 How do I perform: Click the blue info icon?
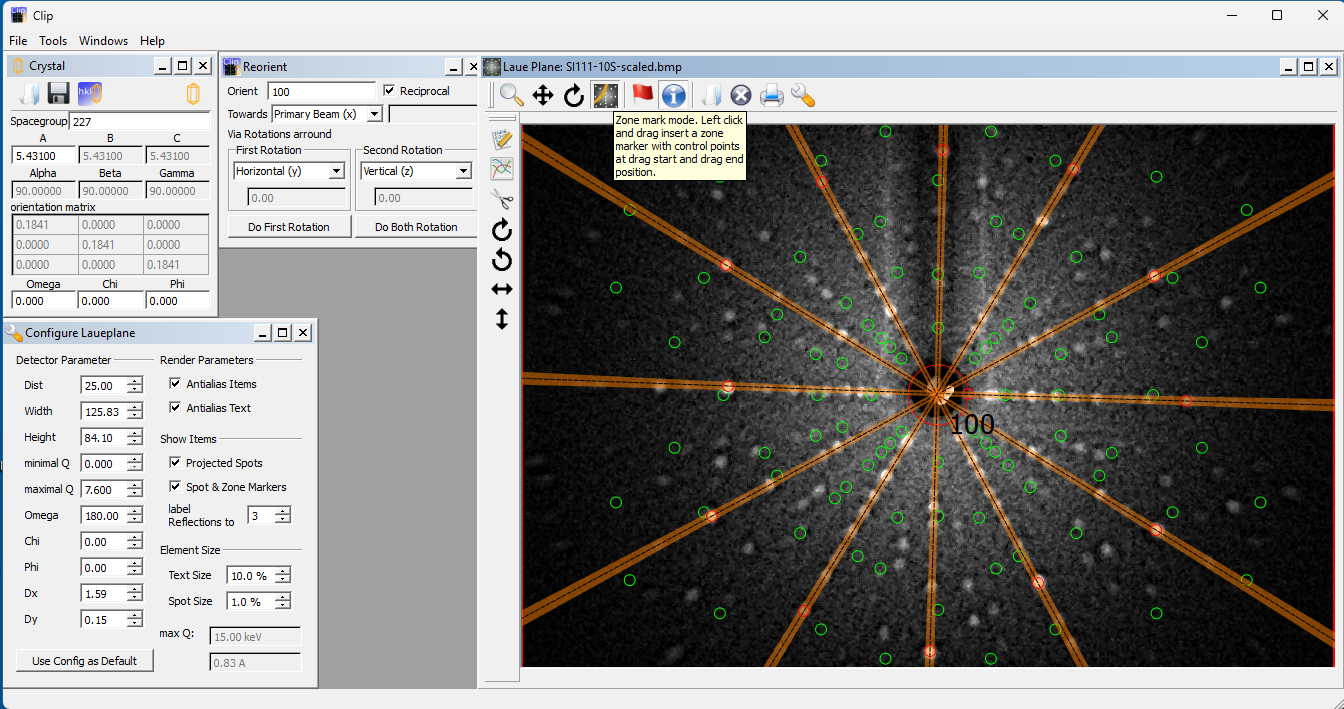coord(673,95)
